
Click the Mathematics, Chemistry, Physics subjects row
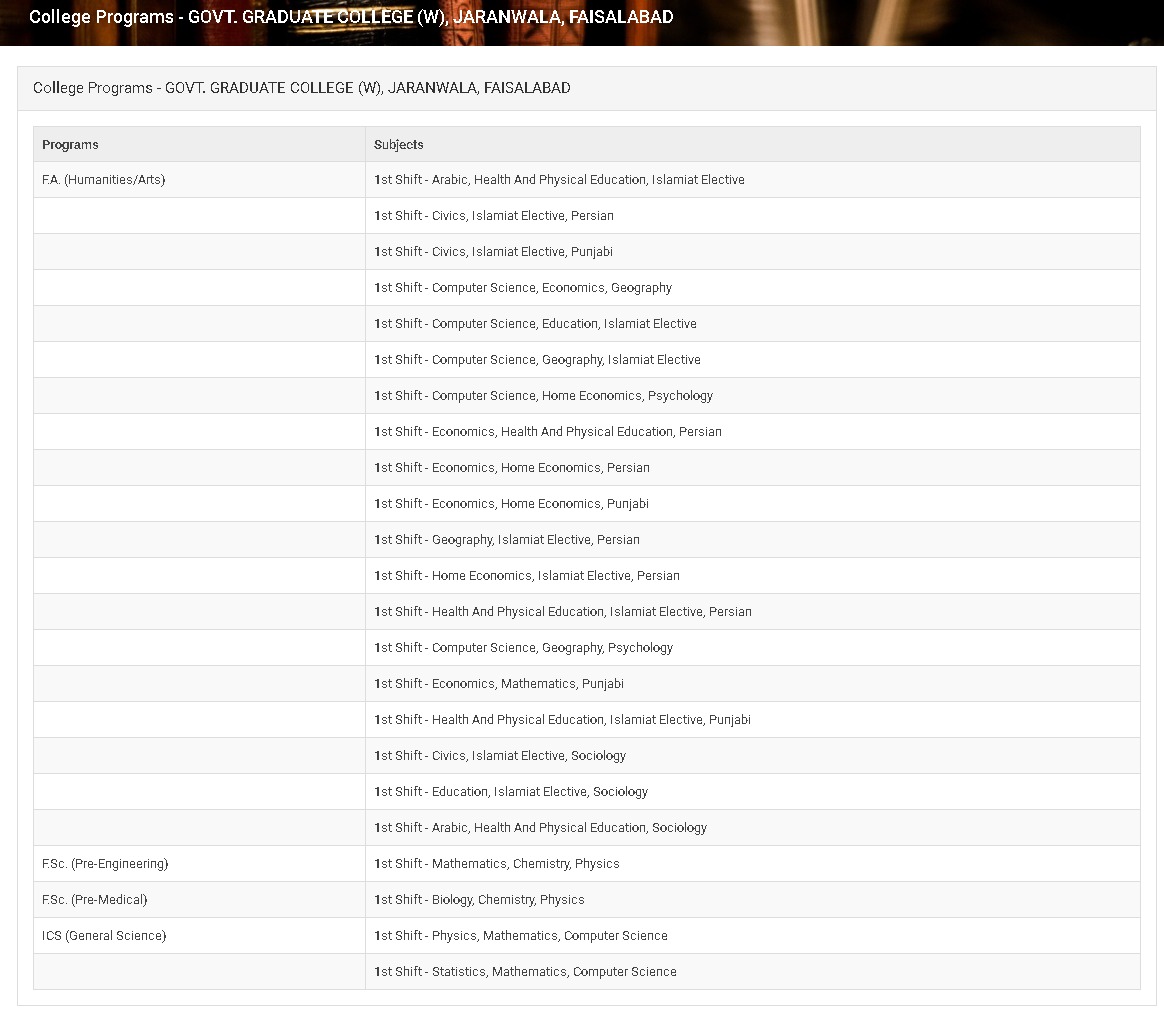coord(497,864)
